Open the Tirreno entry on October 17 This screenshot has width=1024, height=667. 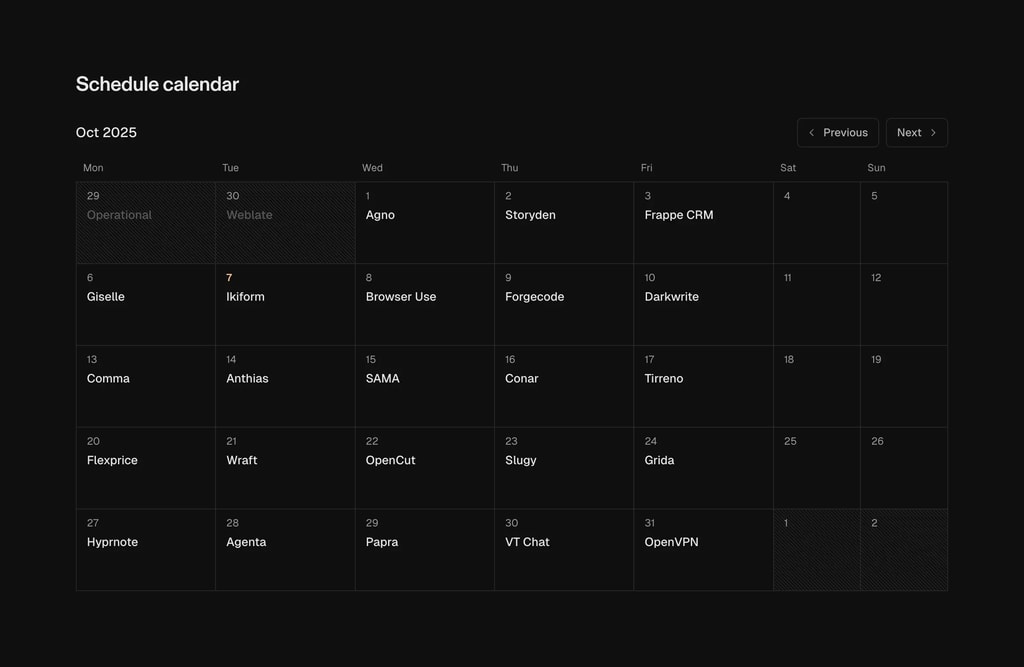pos(663,378)
